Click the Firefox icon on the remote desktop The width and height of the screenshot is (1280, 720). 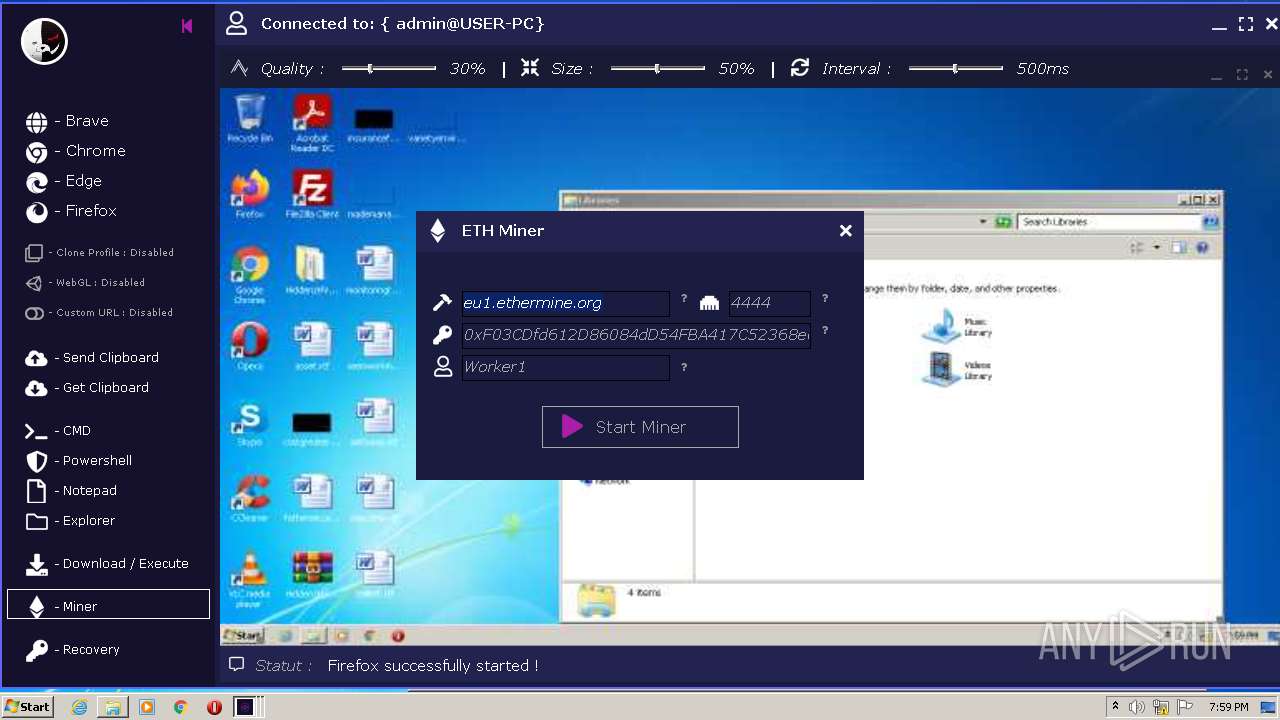point(250,195)
